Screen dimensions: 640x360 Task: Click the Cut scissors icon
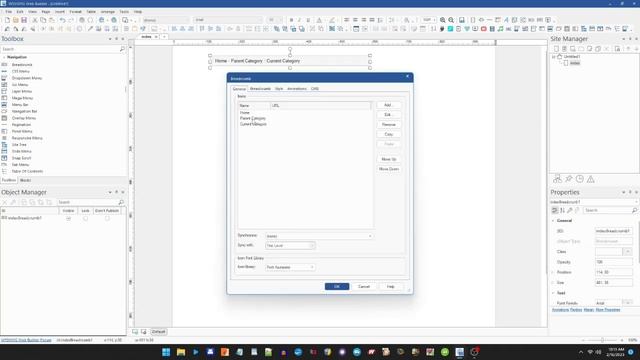pyautogui.click(x=35, y=20)
